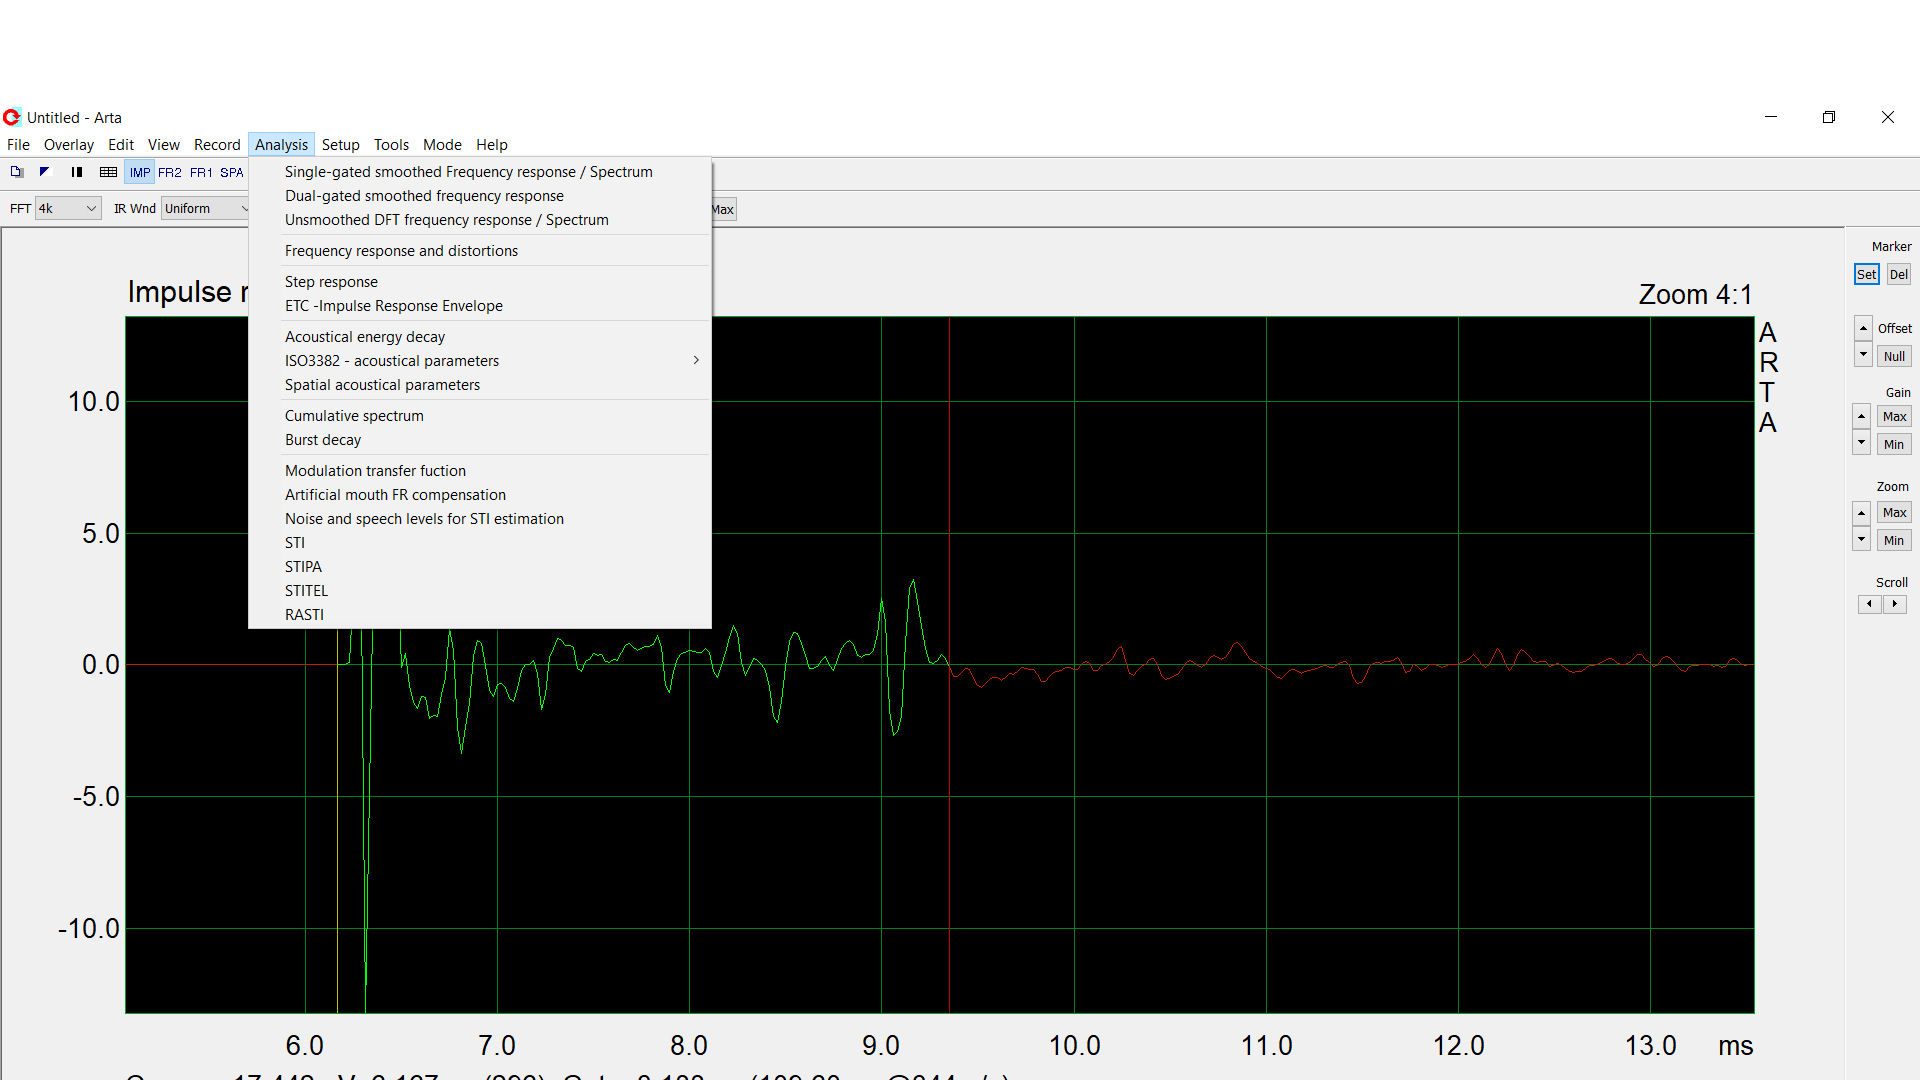
Task: Select Artificial mouth FR compensation
Action: (480, 495)
